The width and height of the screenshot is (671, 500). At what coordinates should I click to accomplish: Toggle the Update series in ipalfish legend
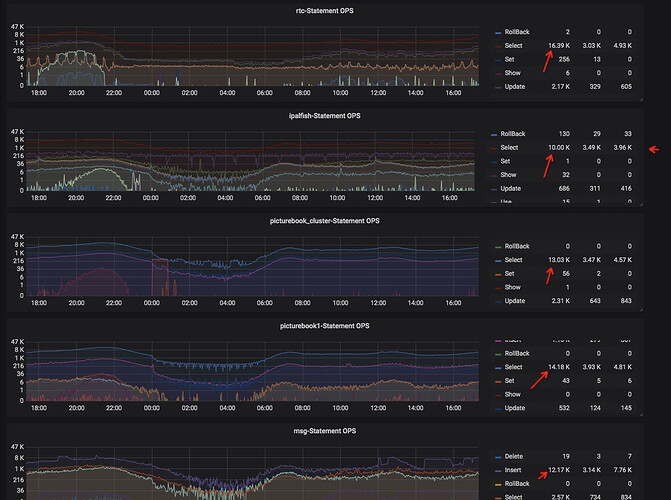pyautogui.click(x=511, y=188)
